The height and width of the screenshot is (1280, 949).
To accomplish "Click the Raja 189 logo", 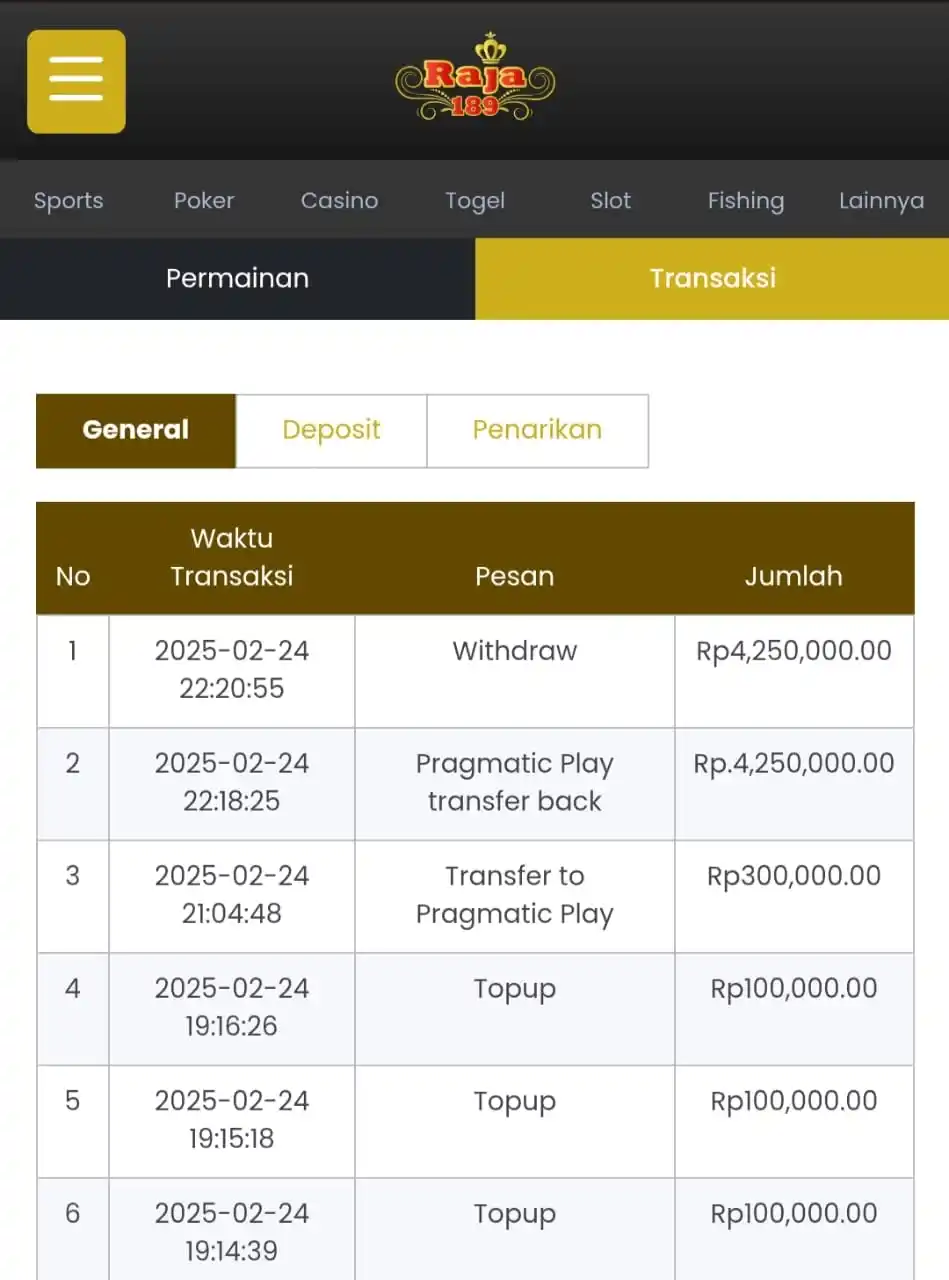I will 475,78.
